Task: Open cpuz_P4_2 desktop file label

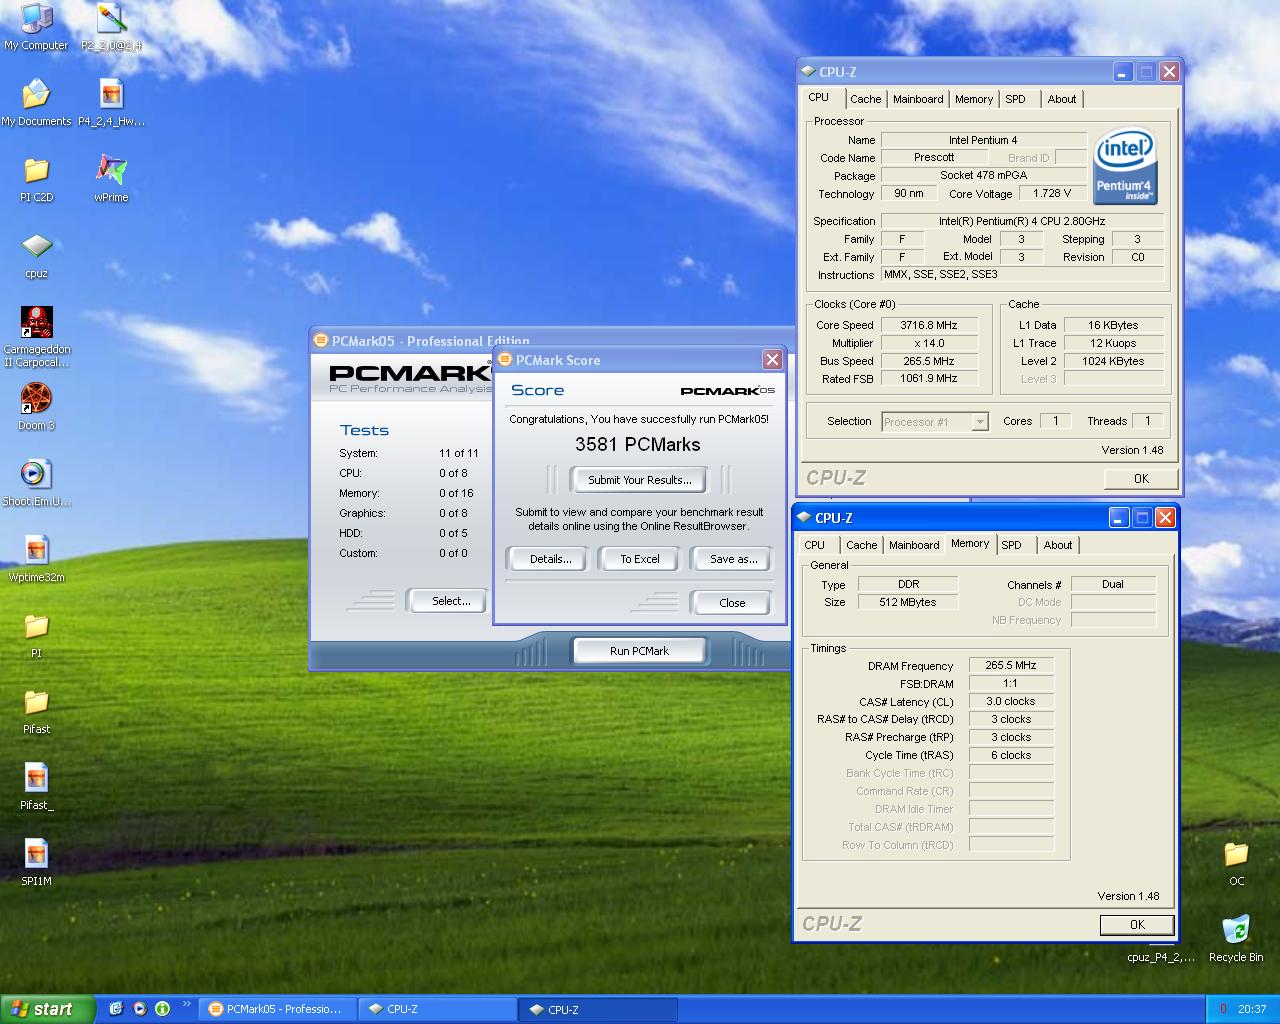Action: click(1160, 957)
